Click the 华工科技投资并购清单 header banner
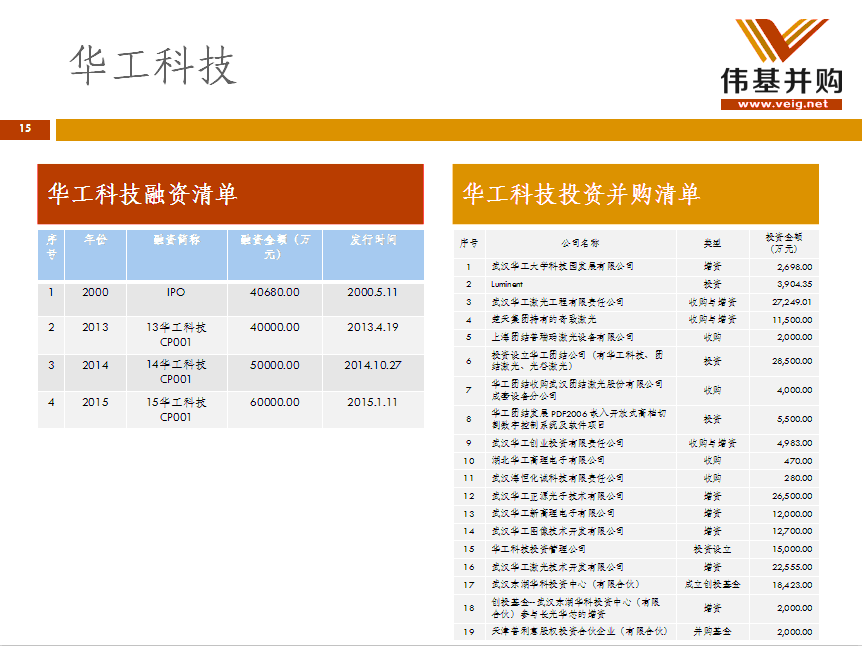This screenshot has width=862, height=646. [636, 194]
